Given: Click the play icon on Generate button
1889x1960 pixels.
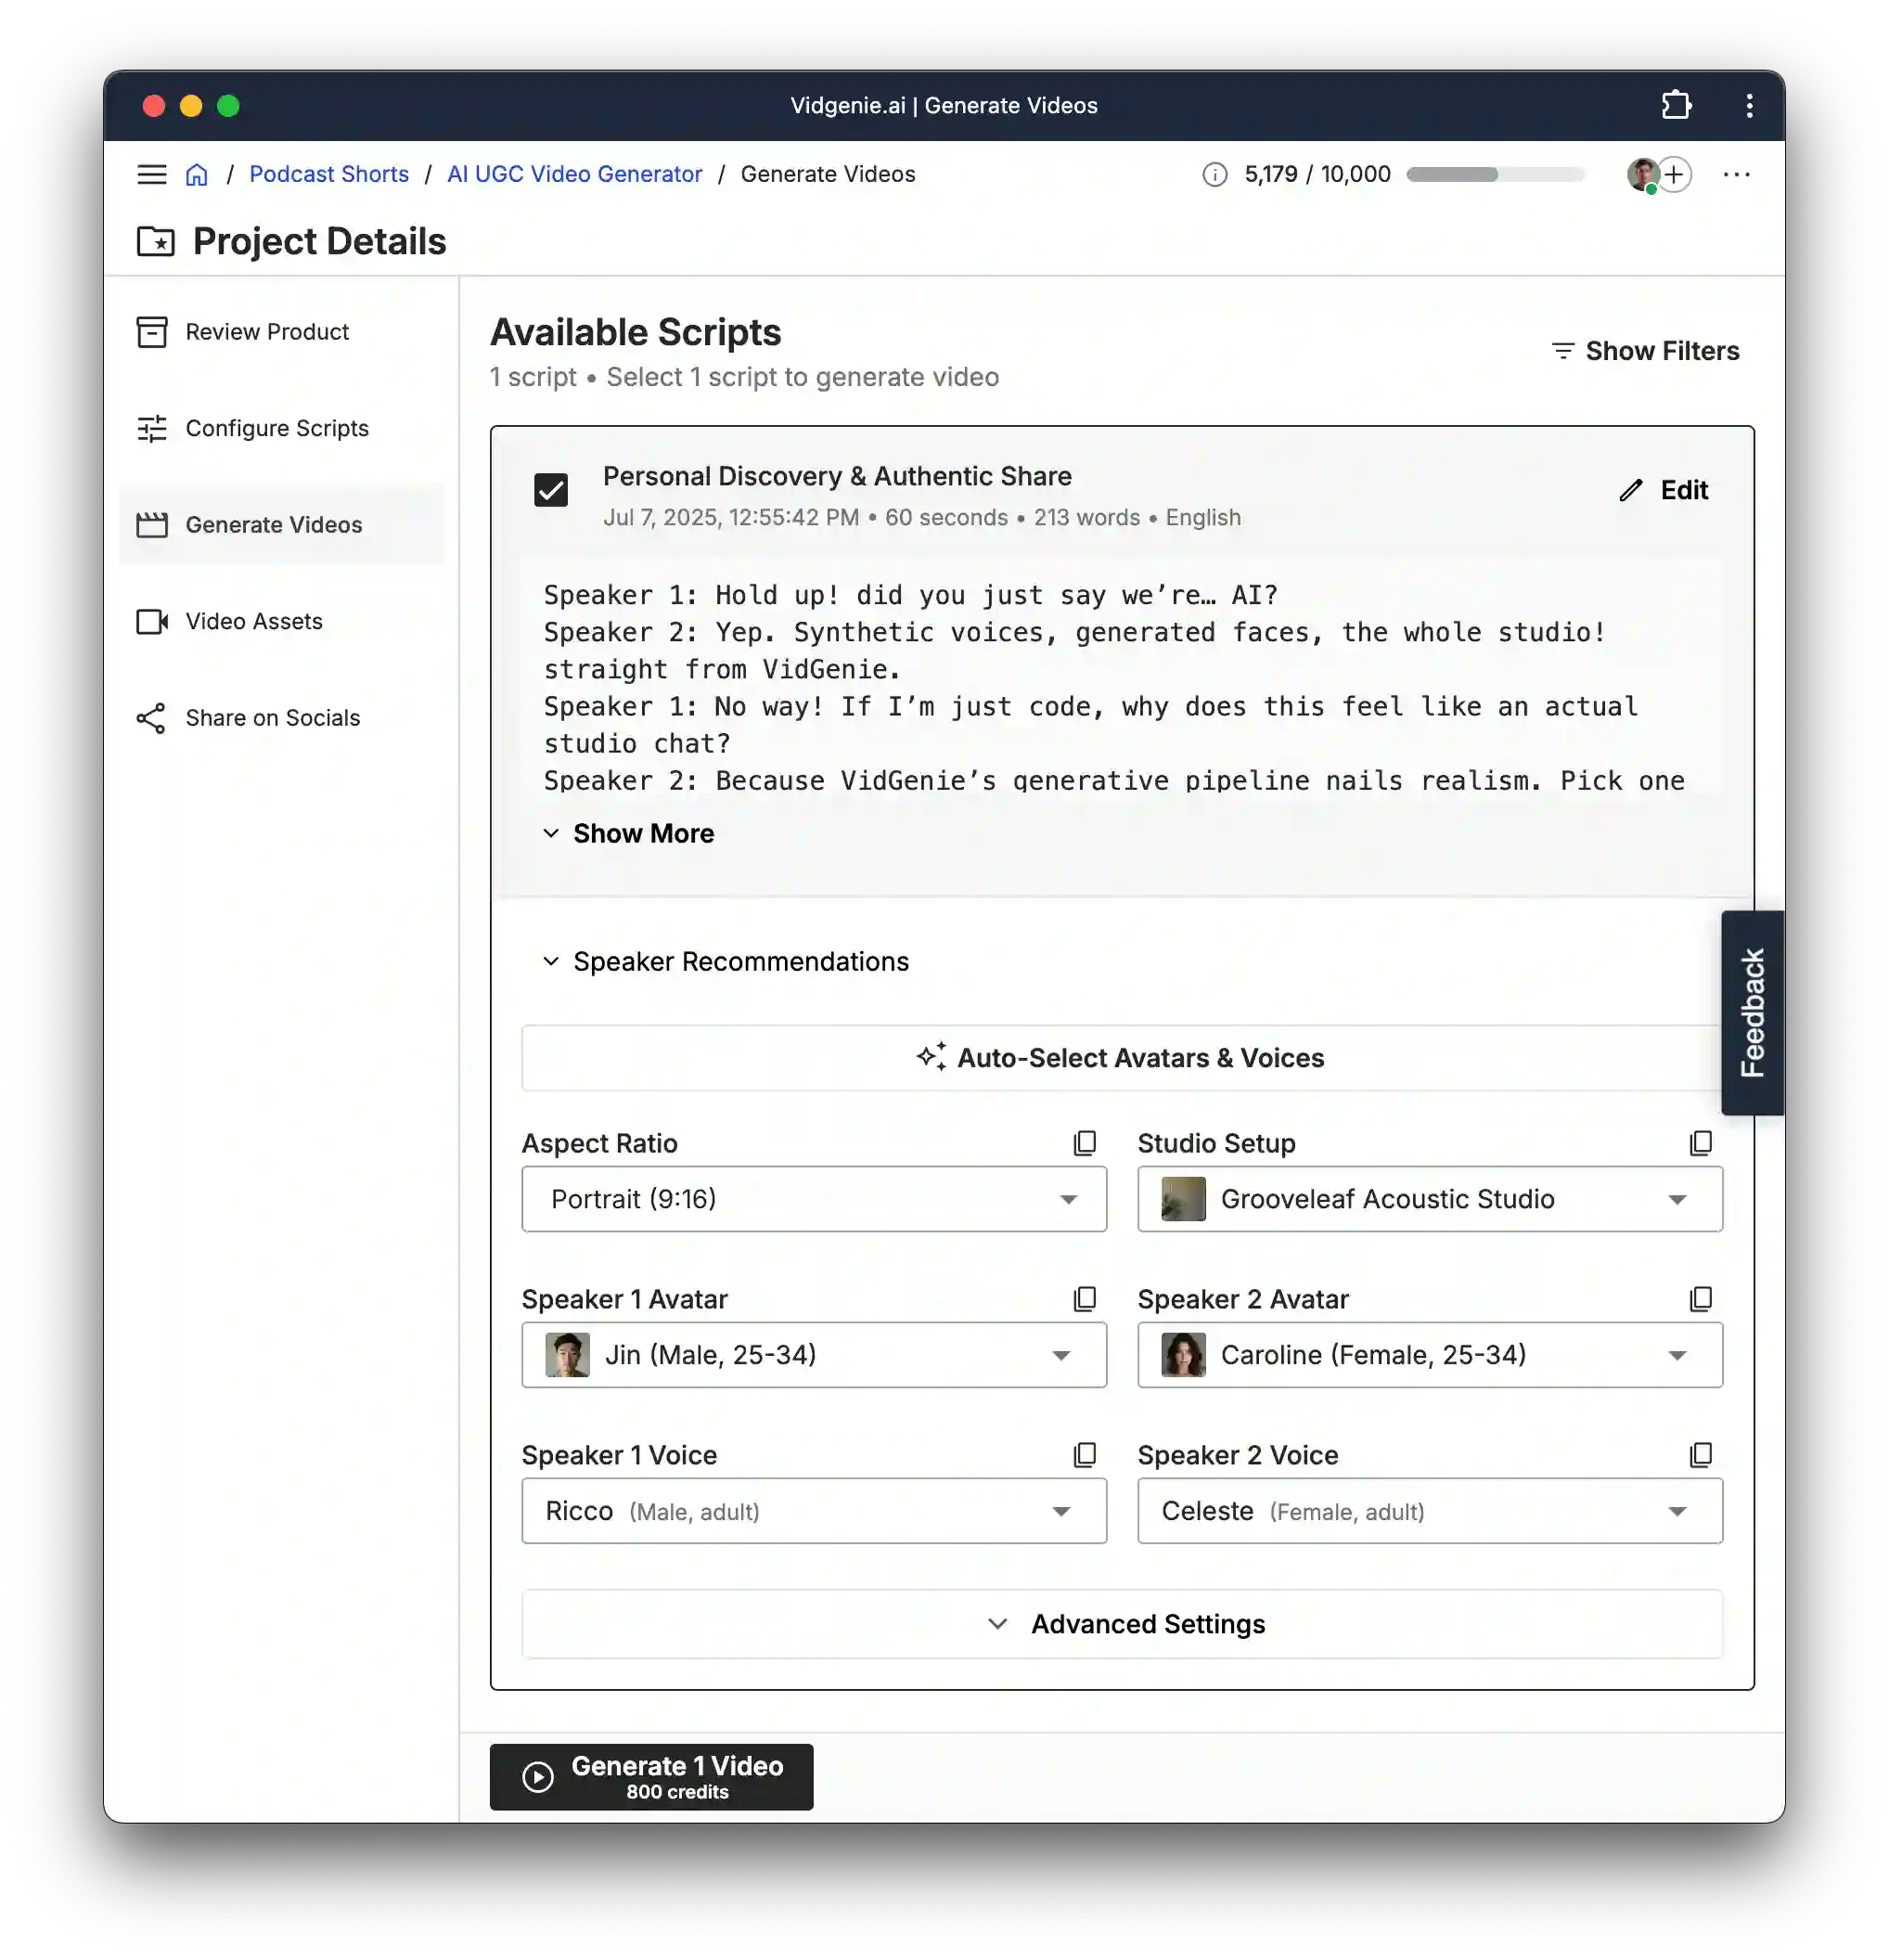Looking at the screenshot, I should pos(538,1776).
